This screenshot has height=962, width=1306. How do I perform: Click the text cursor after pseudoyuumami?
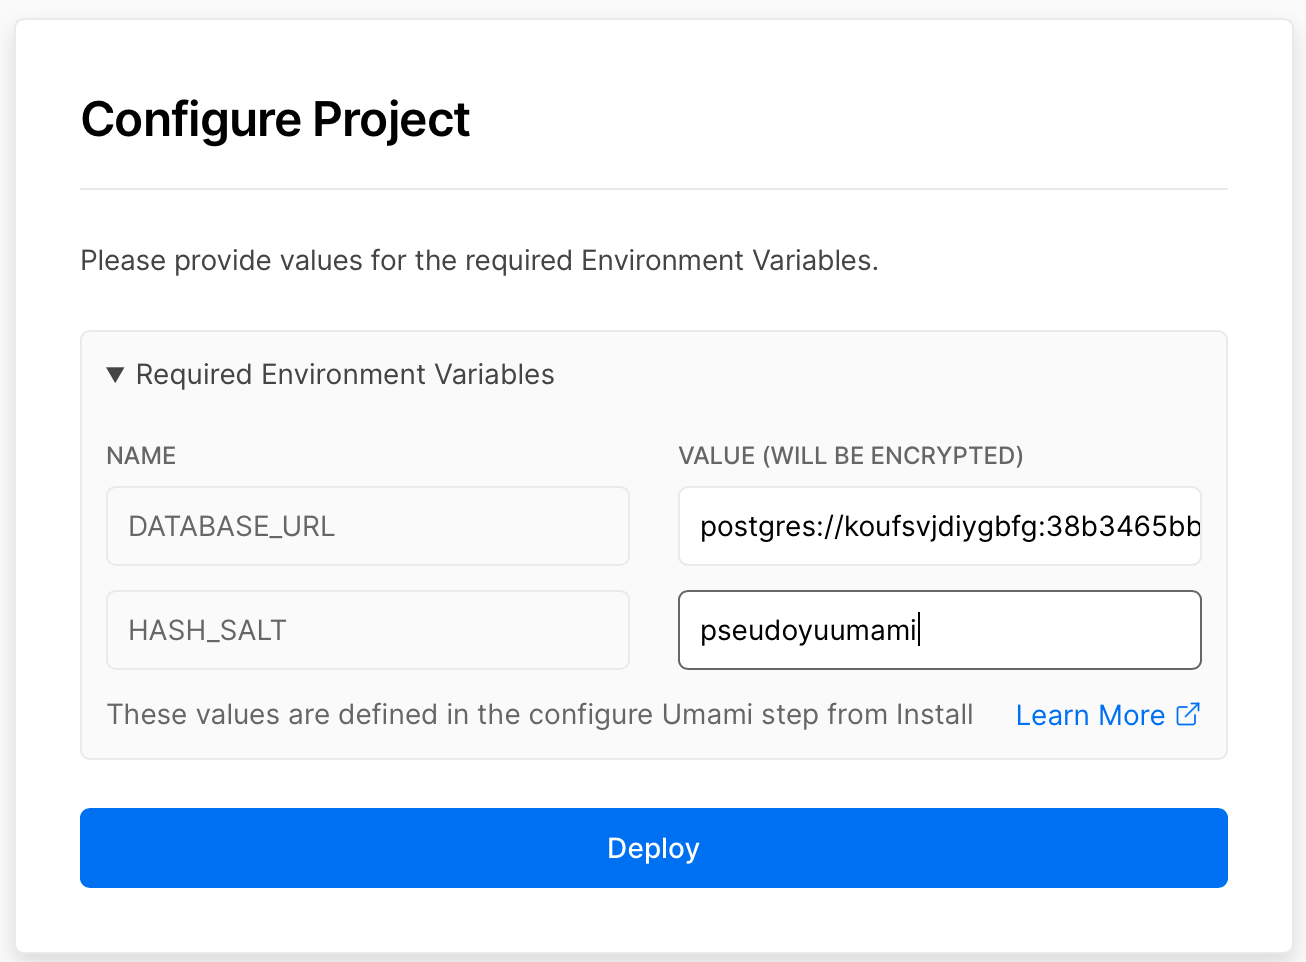pyautogui.click(x=919, y=630)
